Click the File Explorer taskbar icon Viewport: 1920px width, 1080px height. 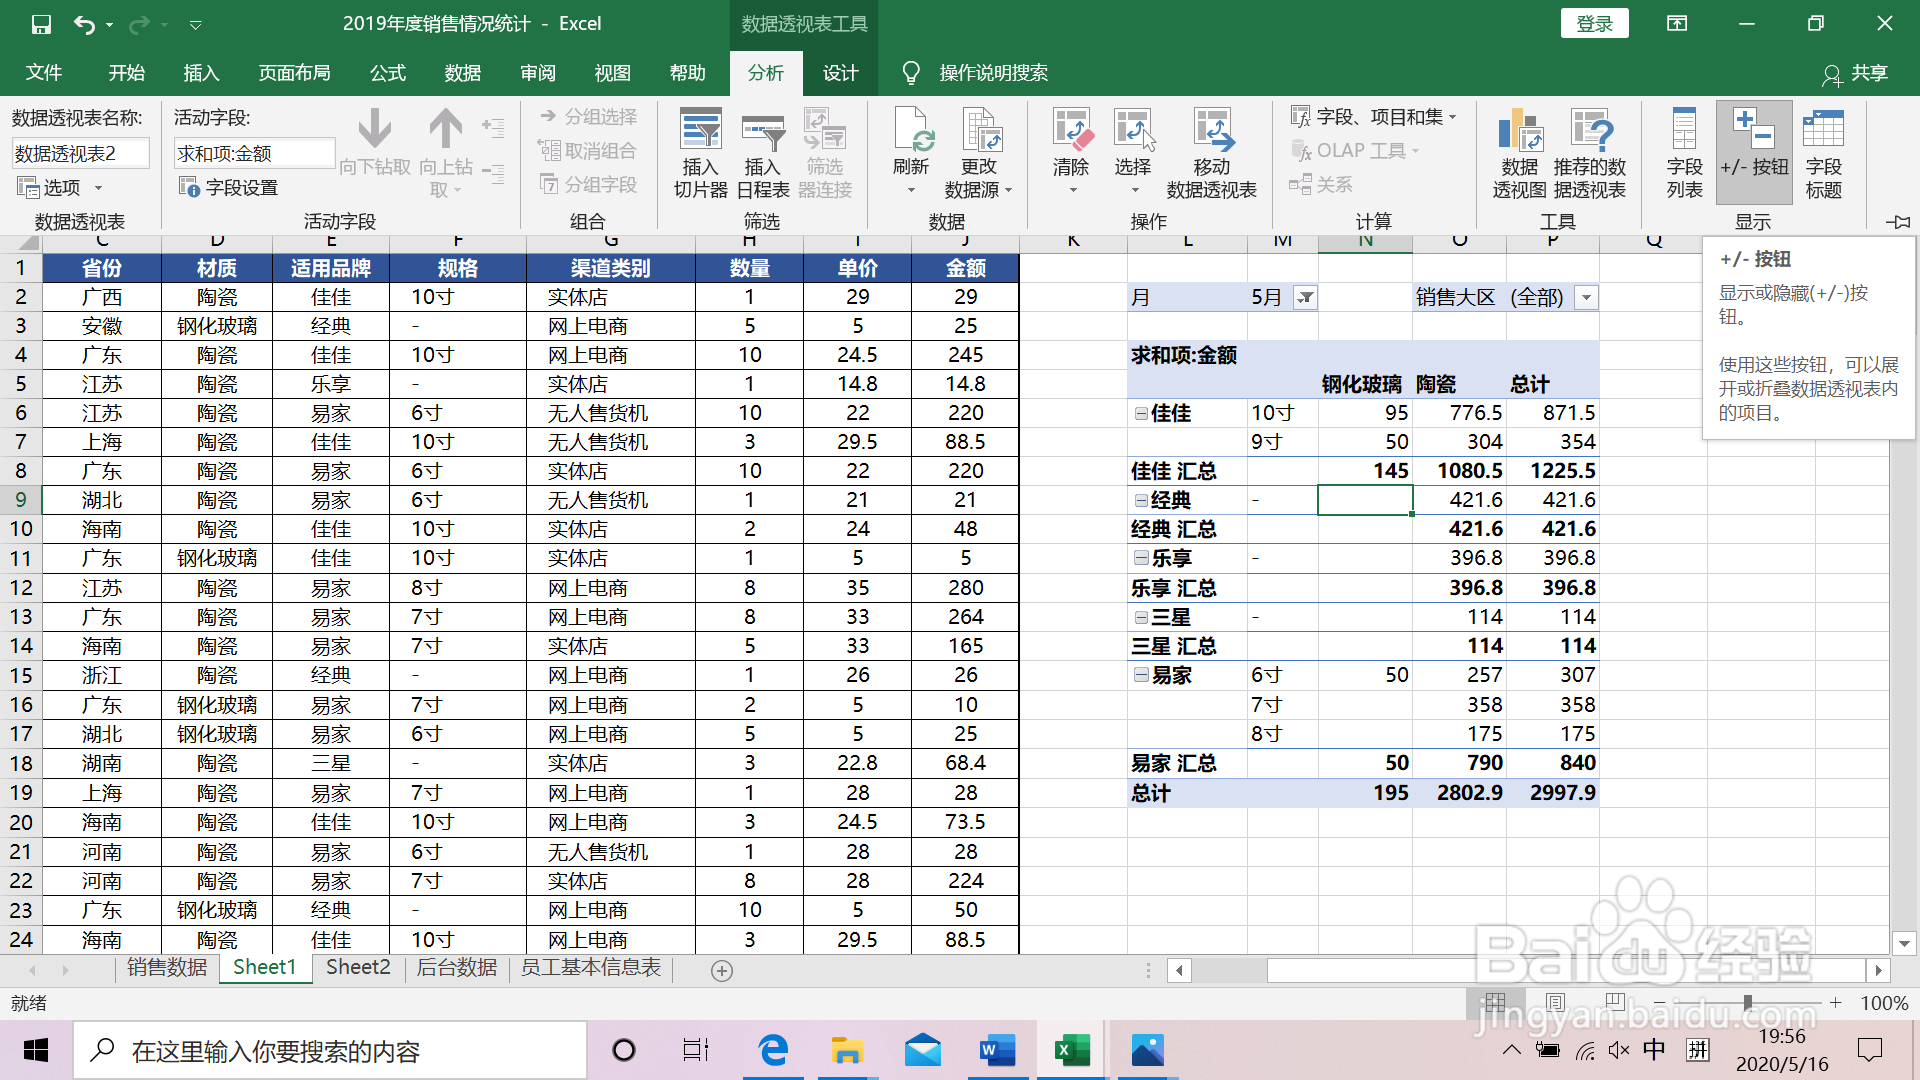click(x=847, y=1050)
